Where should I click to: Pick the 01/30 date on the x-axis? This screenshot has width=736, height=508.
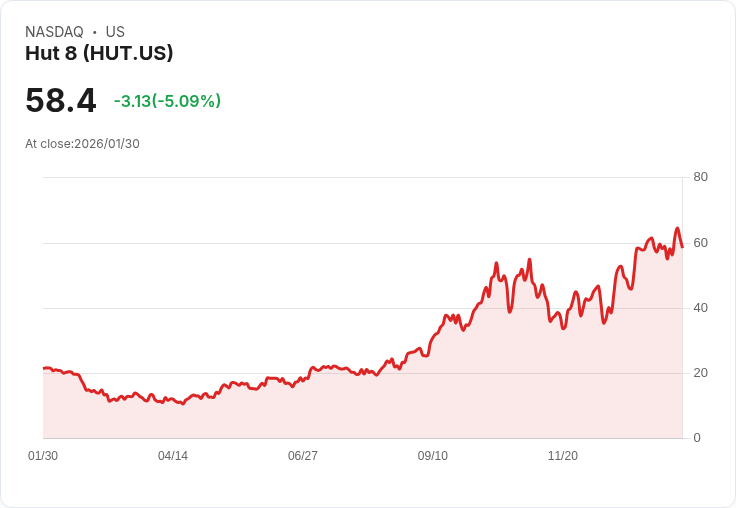click(x=43, y=456)
